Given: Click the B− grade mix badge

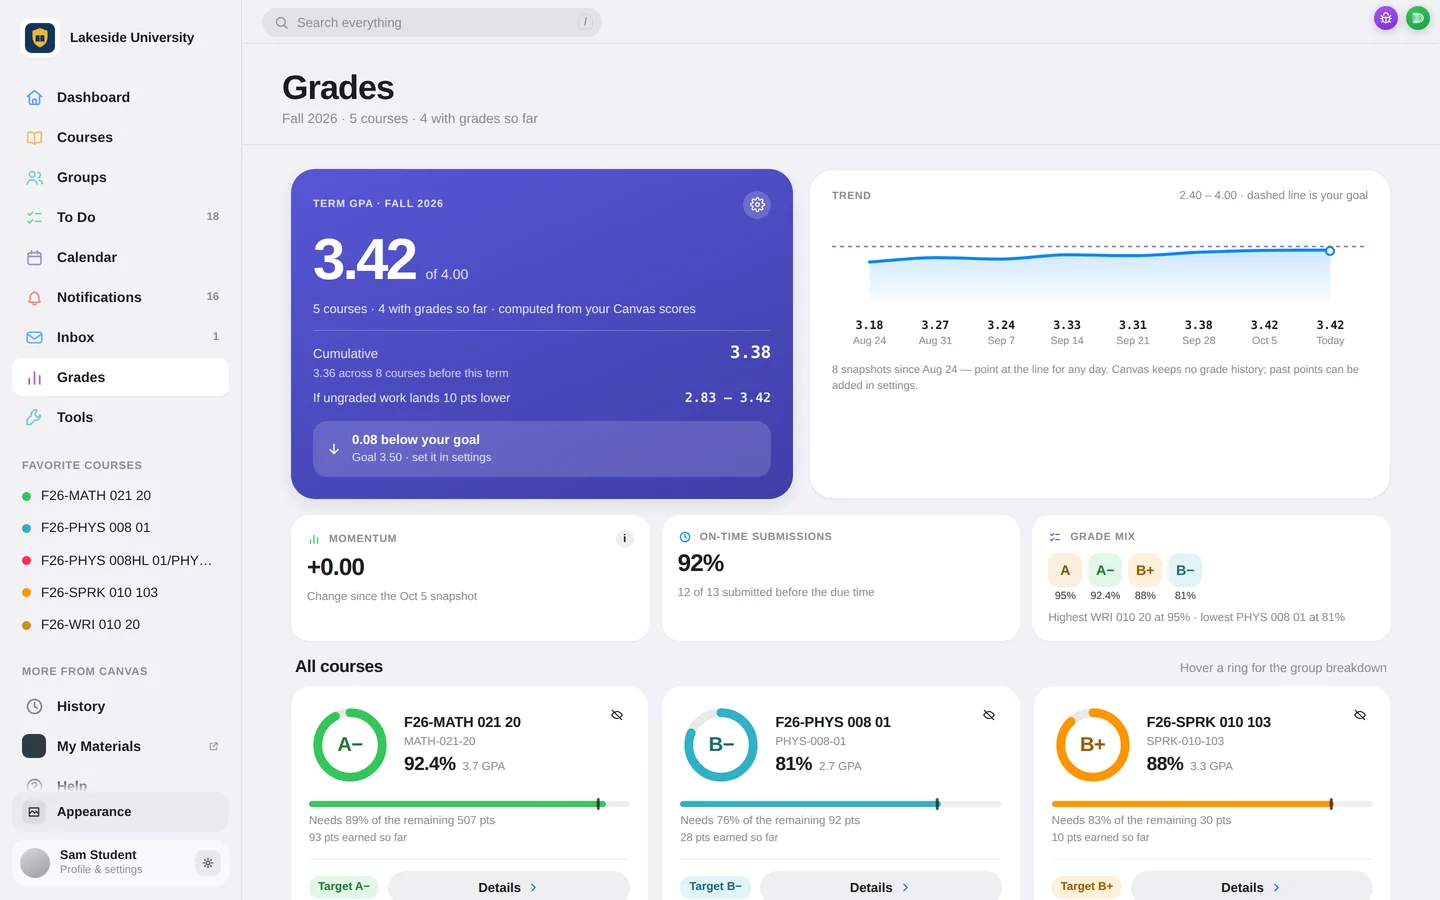Looking at the screenshot, I should point(1185,570).
